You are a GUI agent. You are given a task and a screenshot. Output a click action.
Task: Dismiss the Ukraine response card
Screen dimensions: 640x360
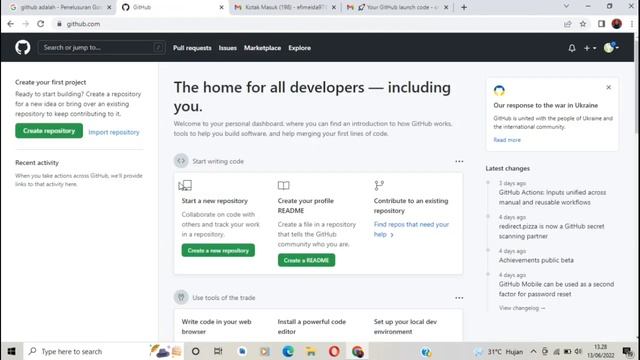[x=609, y=87]
